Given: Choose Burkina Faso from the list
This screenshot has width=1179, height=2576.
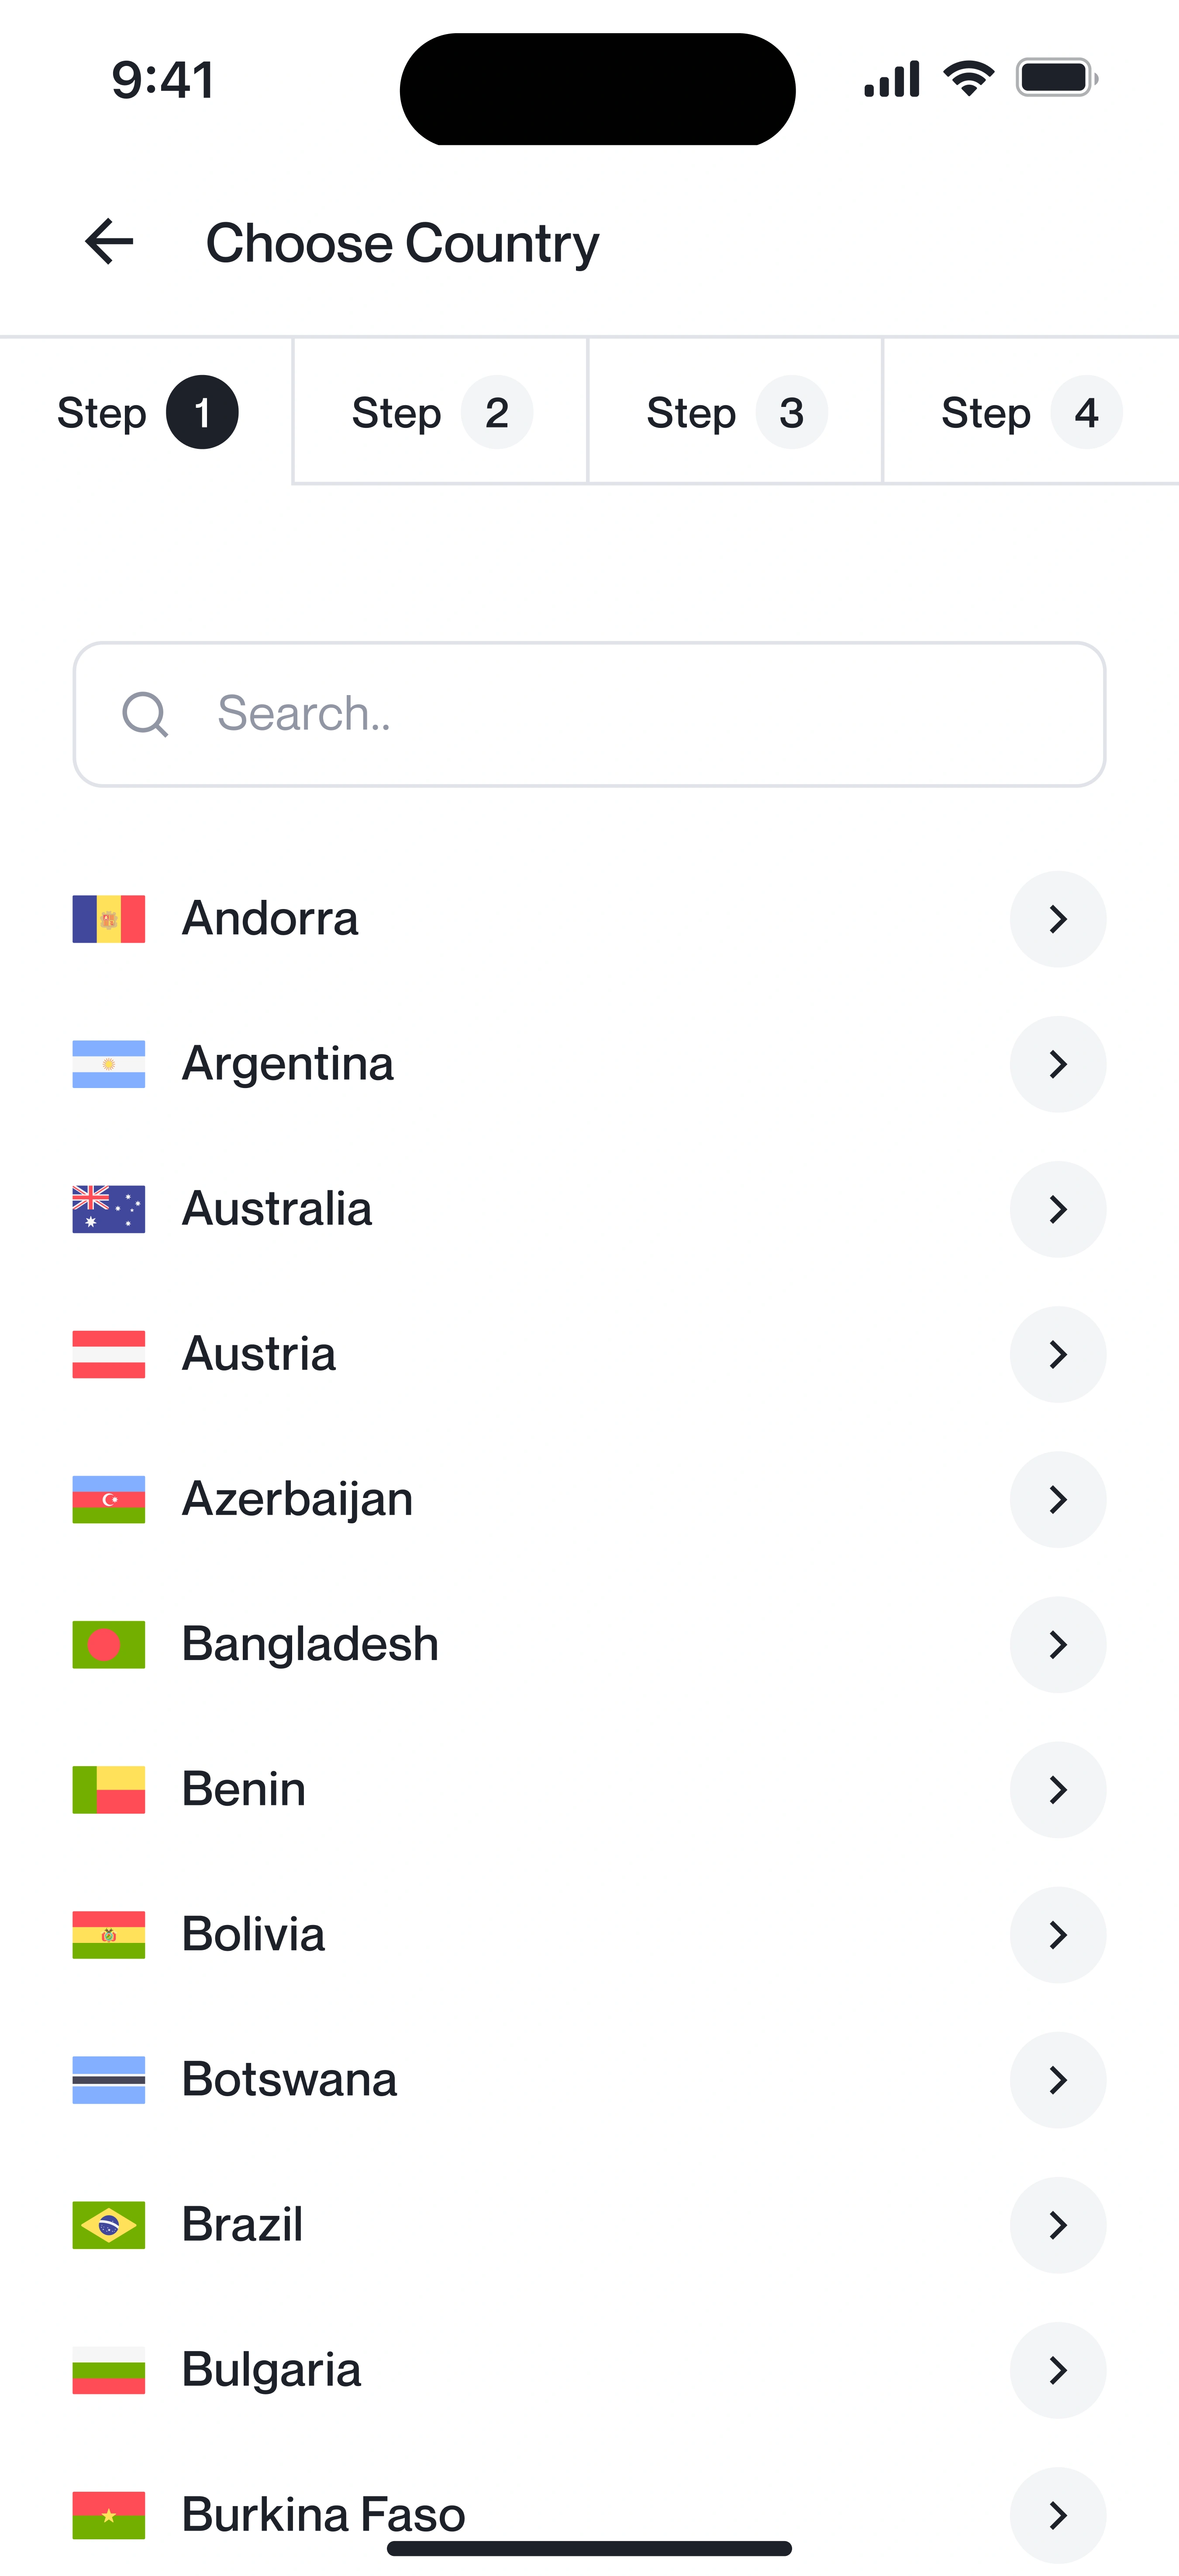Looking at the screenshot, I should coord(323,2513).
